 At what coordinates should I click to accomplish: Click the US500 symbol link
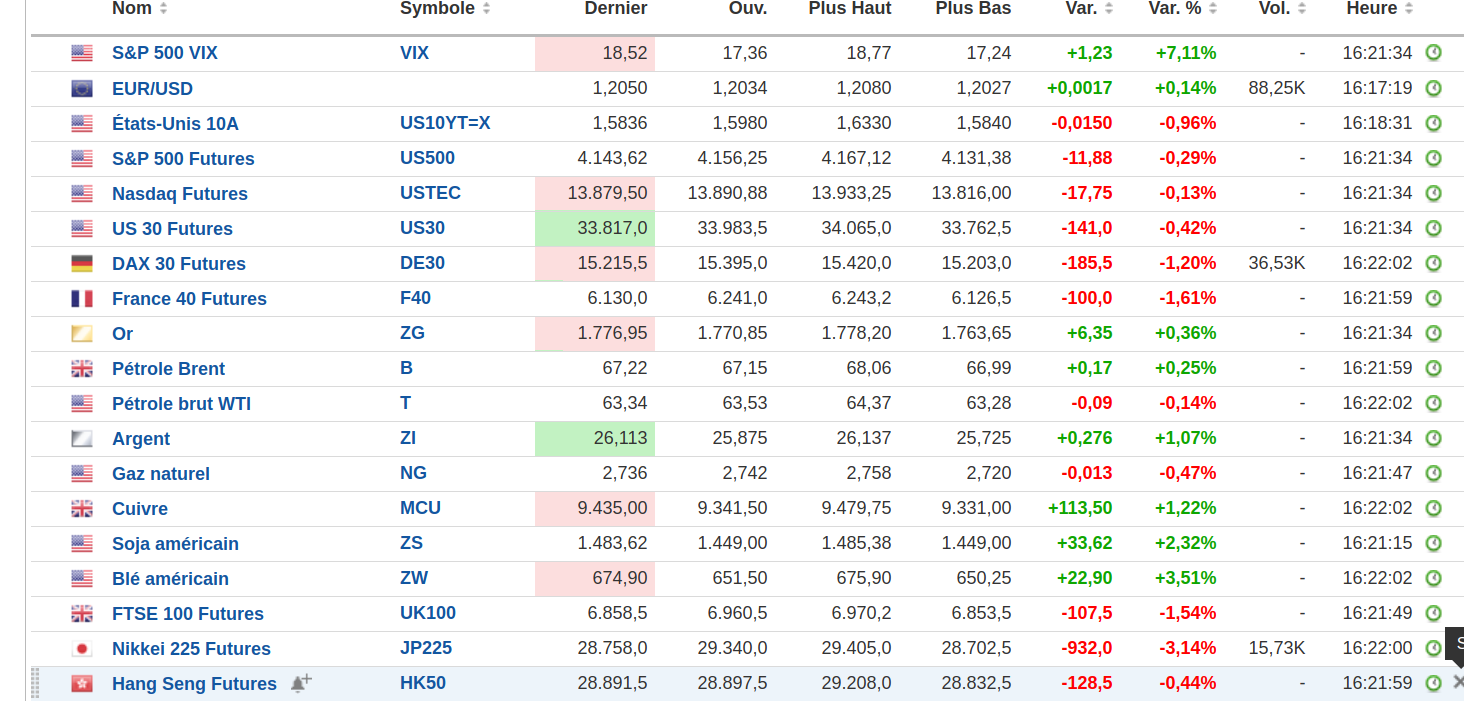427,158
